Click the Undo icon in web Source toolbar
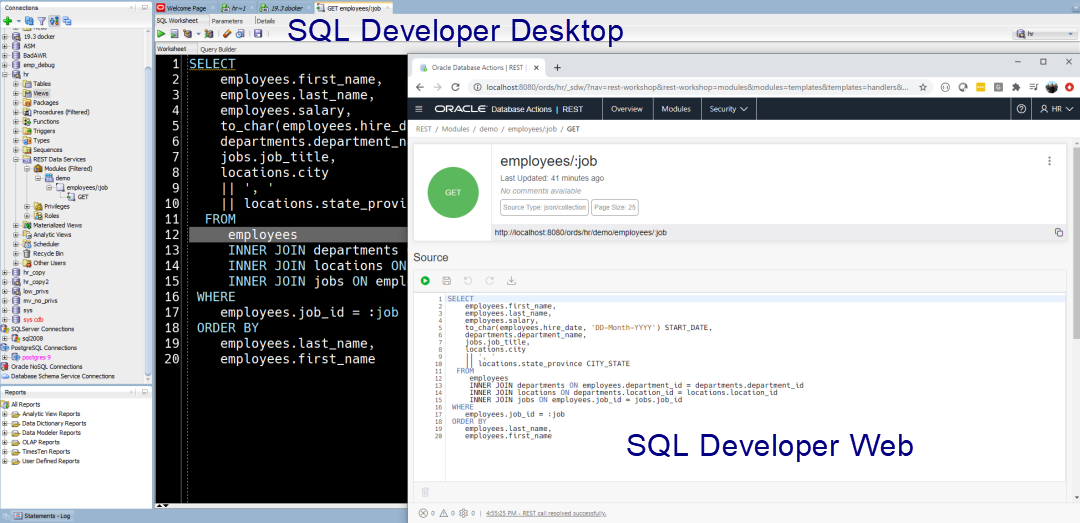 468,280
